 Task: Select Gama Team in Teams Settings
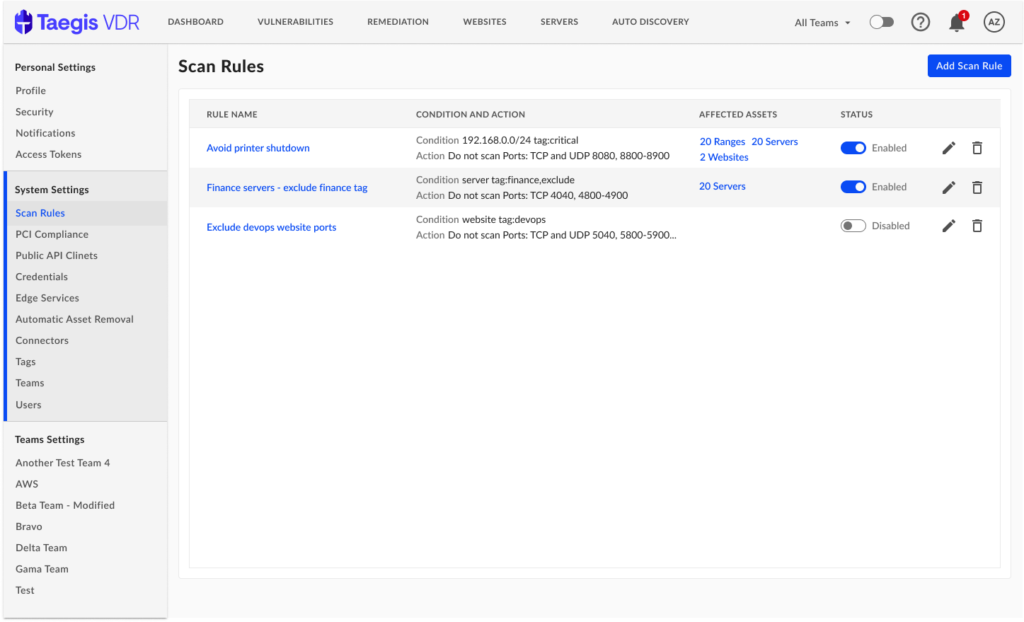(42, 569)
